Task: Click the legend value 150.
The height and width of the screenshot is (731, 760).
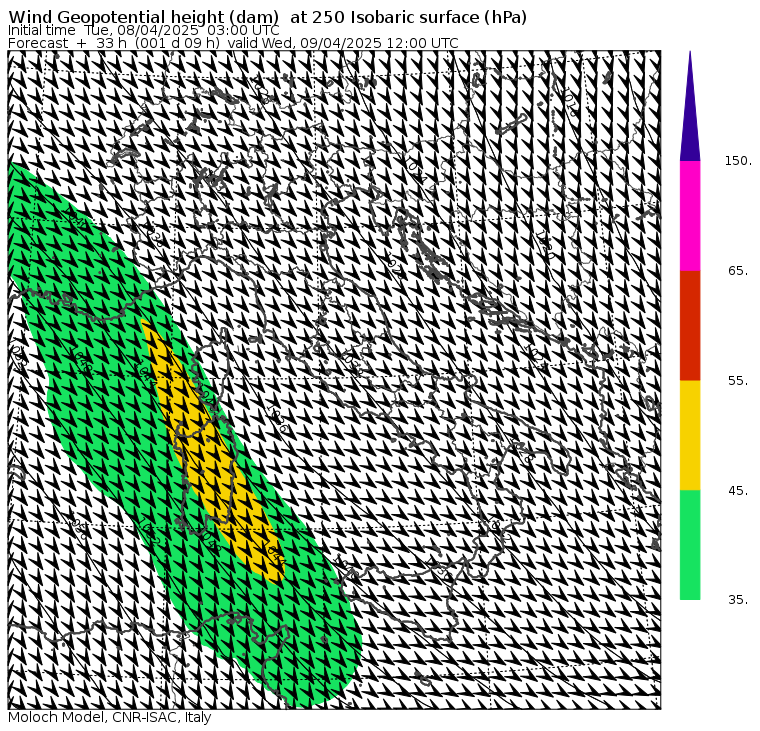Action: click(738, 160)
